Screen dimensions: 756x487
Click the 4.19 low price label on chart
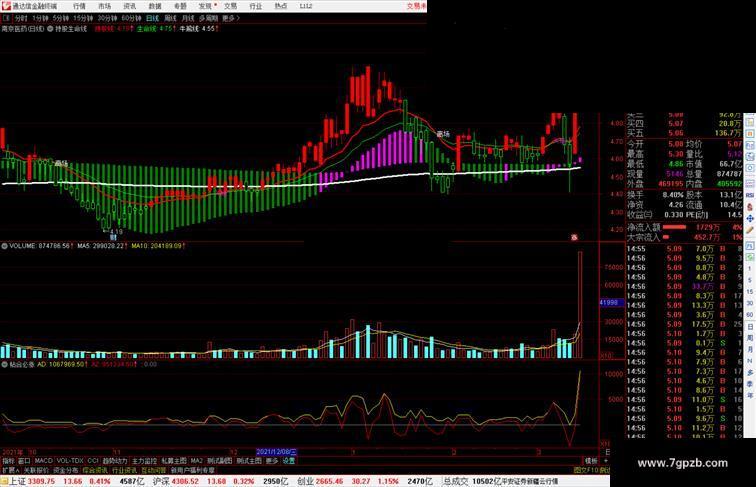coord(116,232)
